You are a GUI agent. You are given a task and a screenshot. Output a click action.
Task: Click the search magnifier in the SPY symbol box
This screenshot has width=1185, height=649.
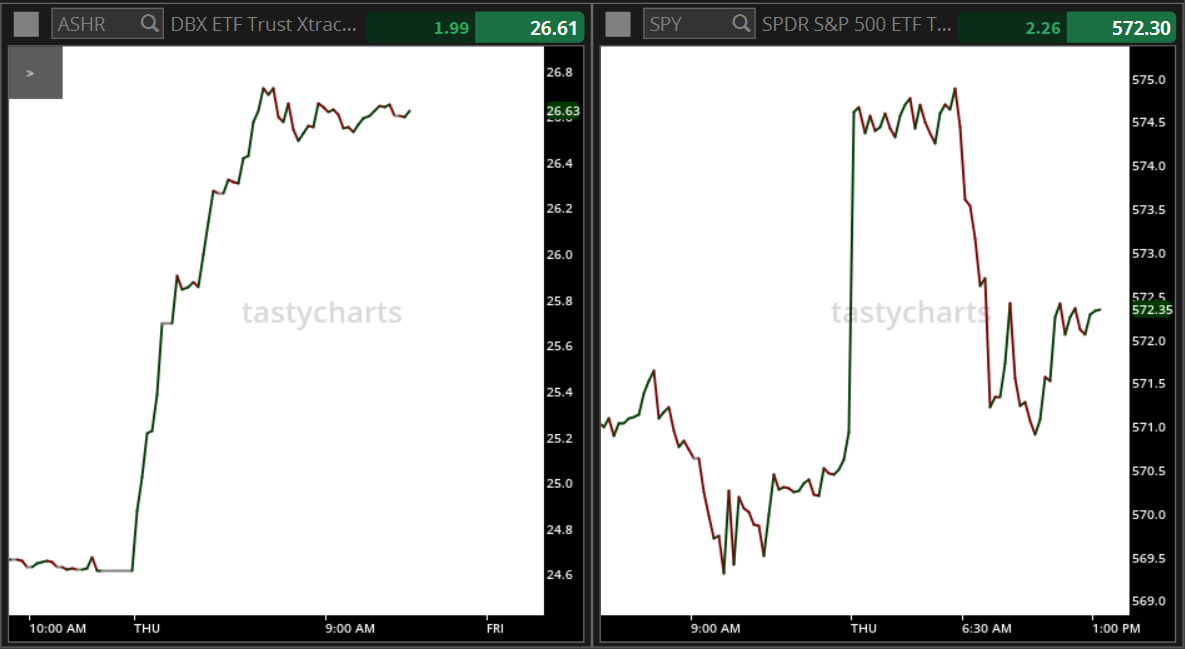coord(739,23)
